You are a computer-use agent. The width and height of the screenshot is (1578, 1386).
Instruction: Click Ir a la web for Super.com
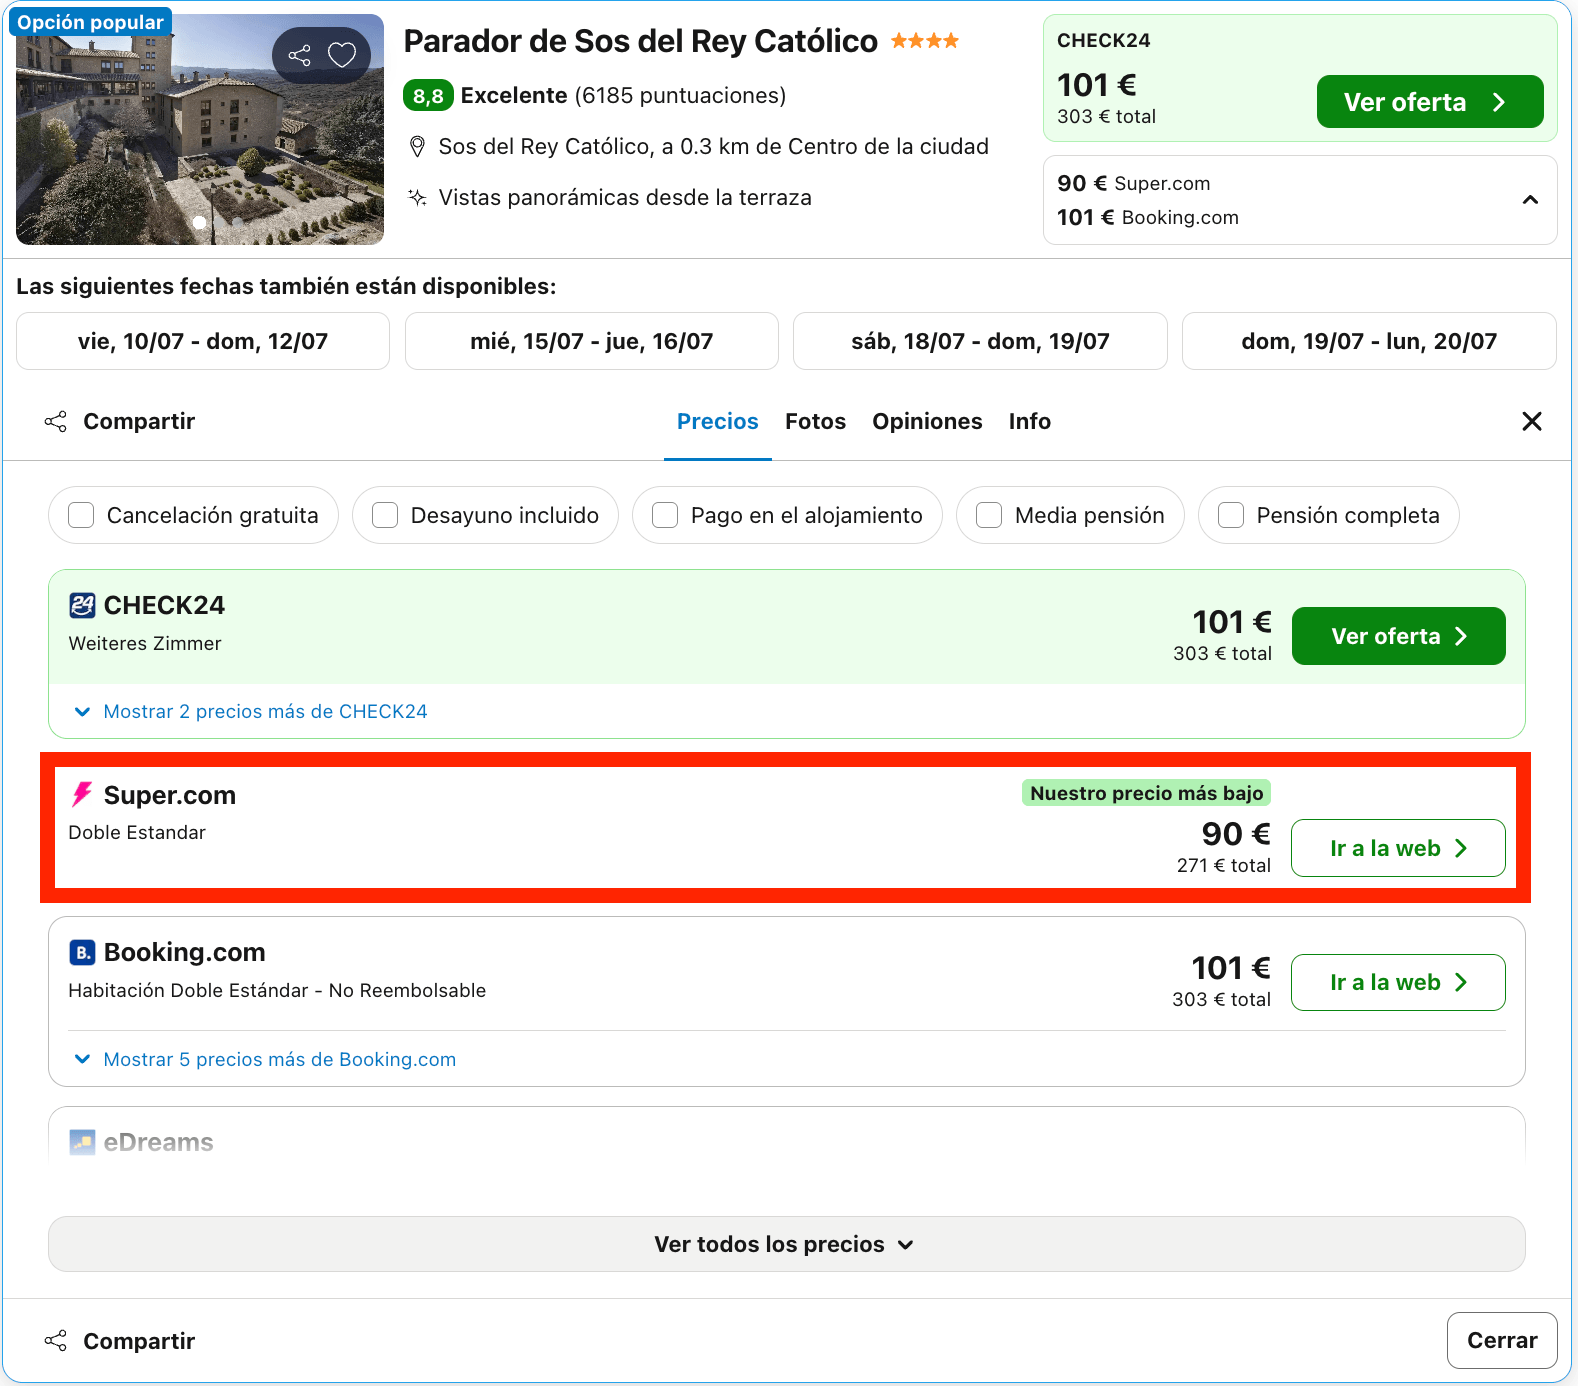click(1398, 848)
